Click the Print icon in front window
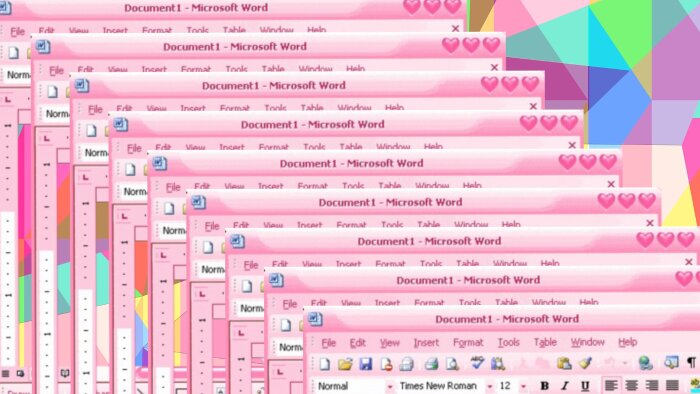Screen dimensions: 700x394 [x=431, y=364]
